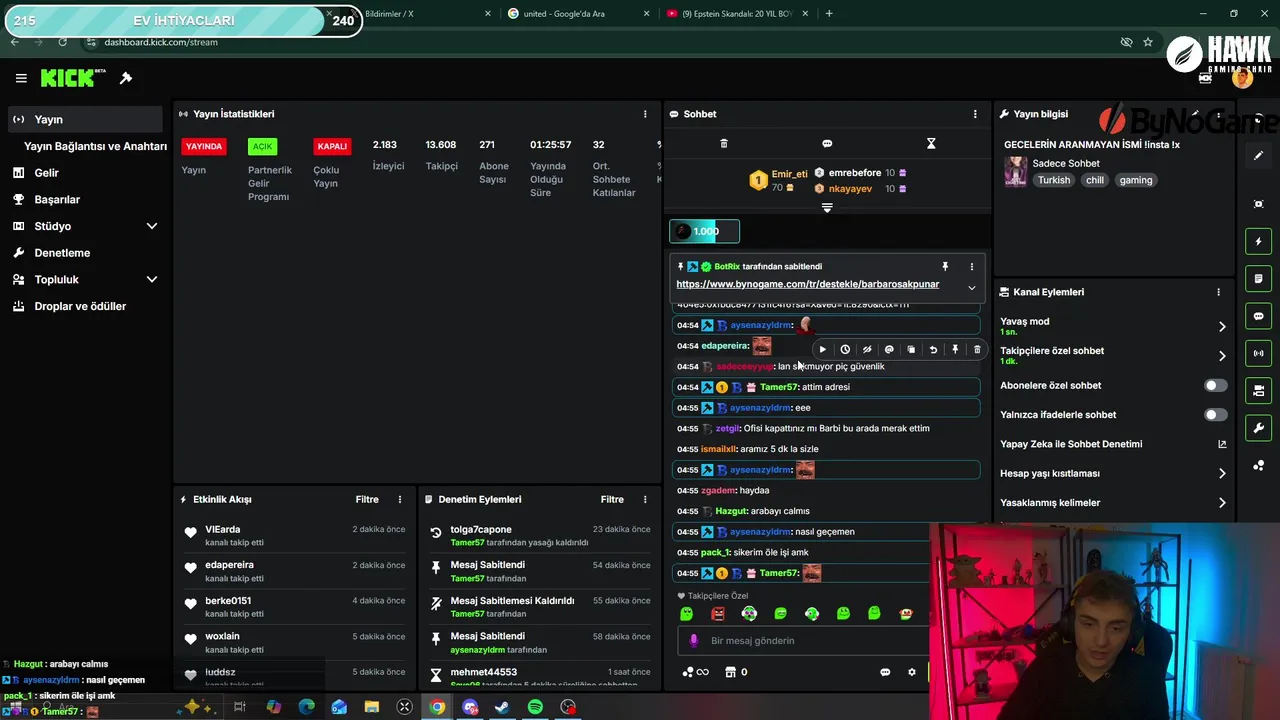The image size is (1280, 720).
Task: Click the trash icon at the top of the Sohbet panel
Action: click(x=724, y=144)
